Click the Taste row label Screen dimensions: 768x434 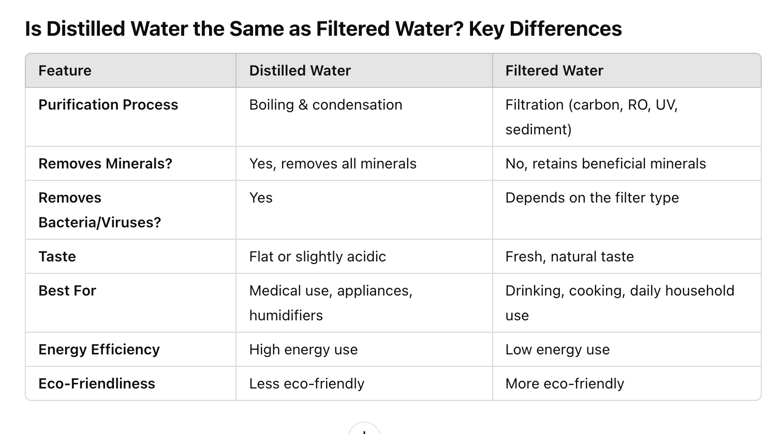pyautogui.click(x=57, y=257)
